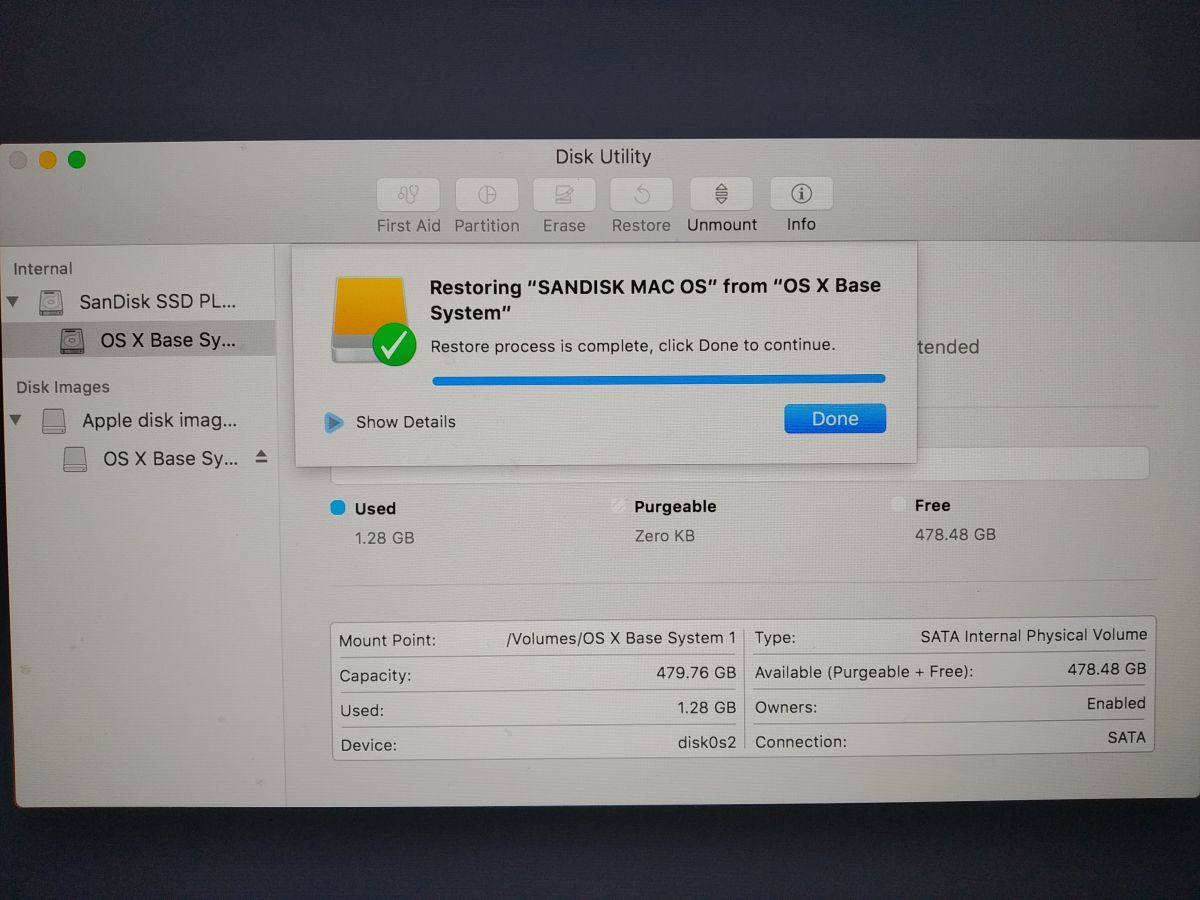Click the Free value 478.48 GB in the legend
Screen dimensions: 1200x900
[955, 535]
